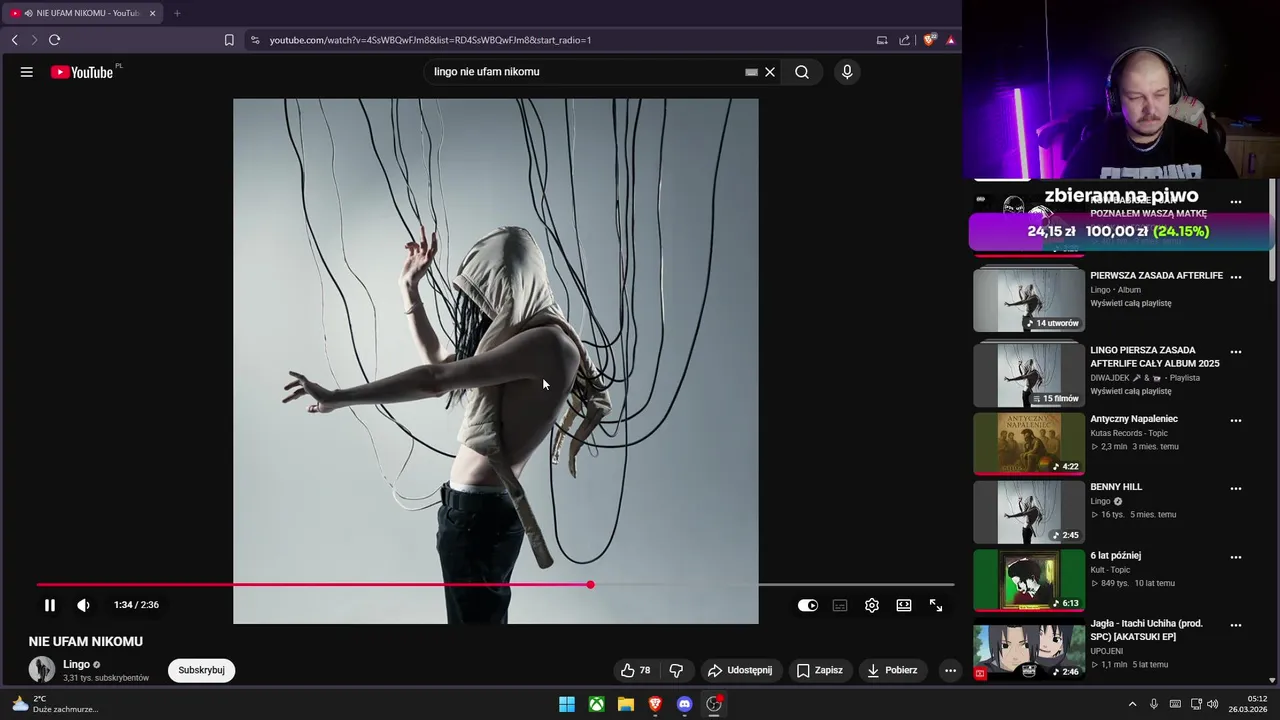
Task: Open options for 6 lat później
Action: point(1236,556)
